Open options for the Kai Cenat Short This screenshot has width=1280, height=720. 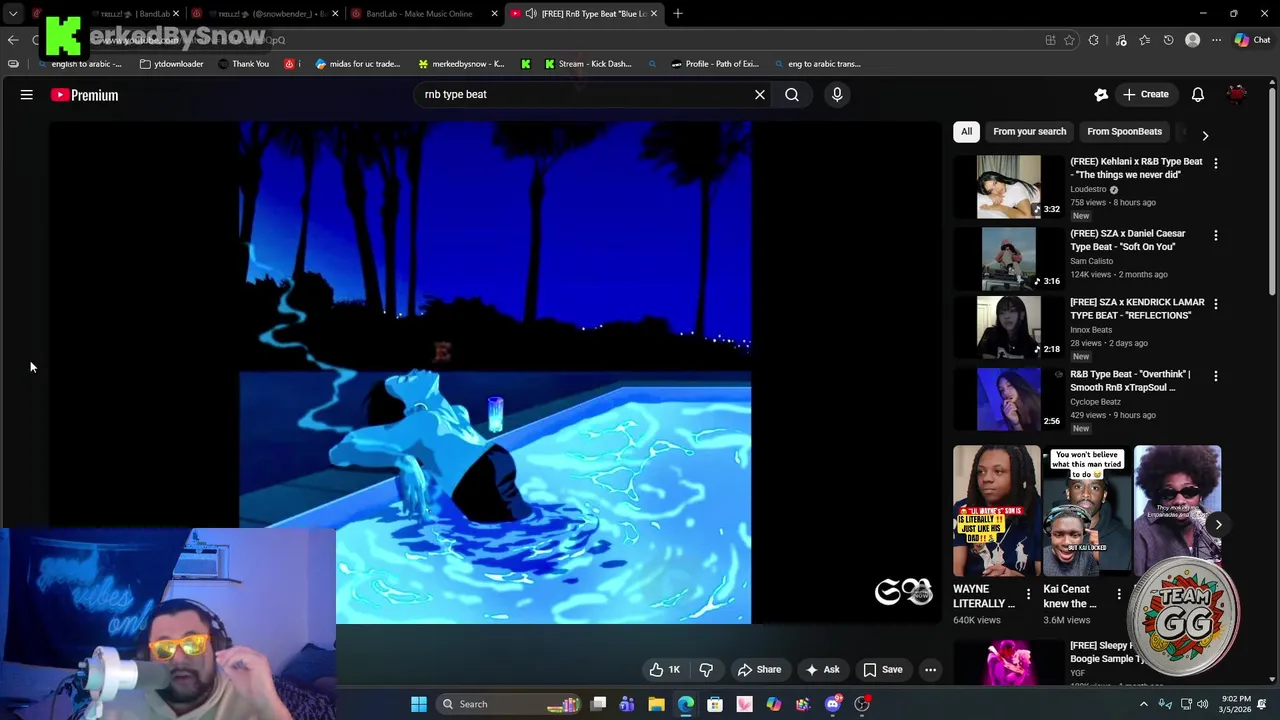[x=1119, y=594]
